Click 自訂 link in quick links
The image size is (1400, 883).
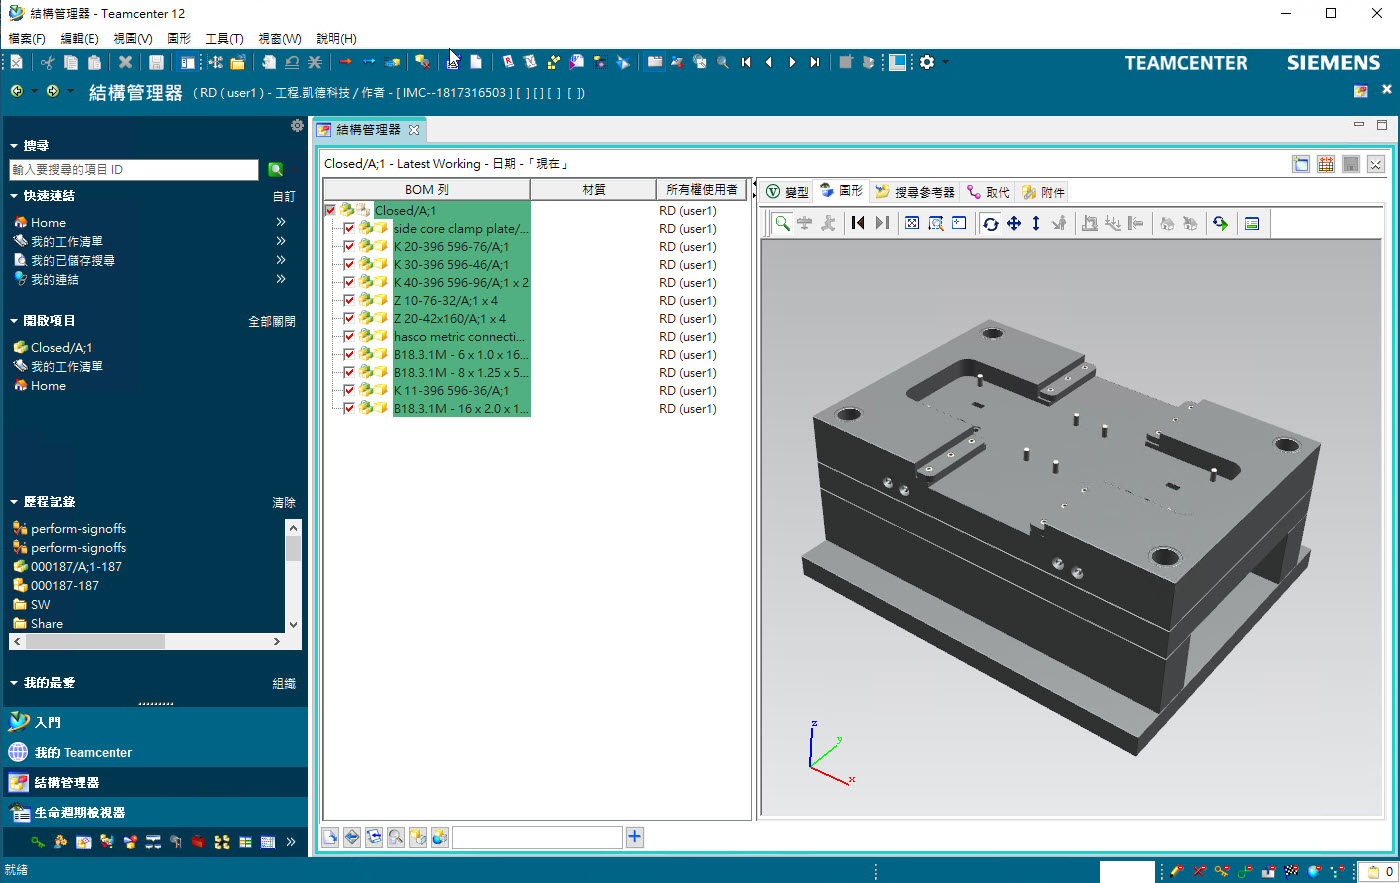click(284, 197)
